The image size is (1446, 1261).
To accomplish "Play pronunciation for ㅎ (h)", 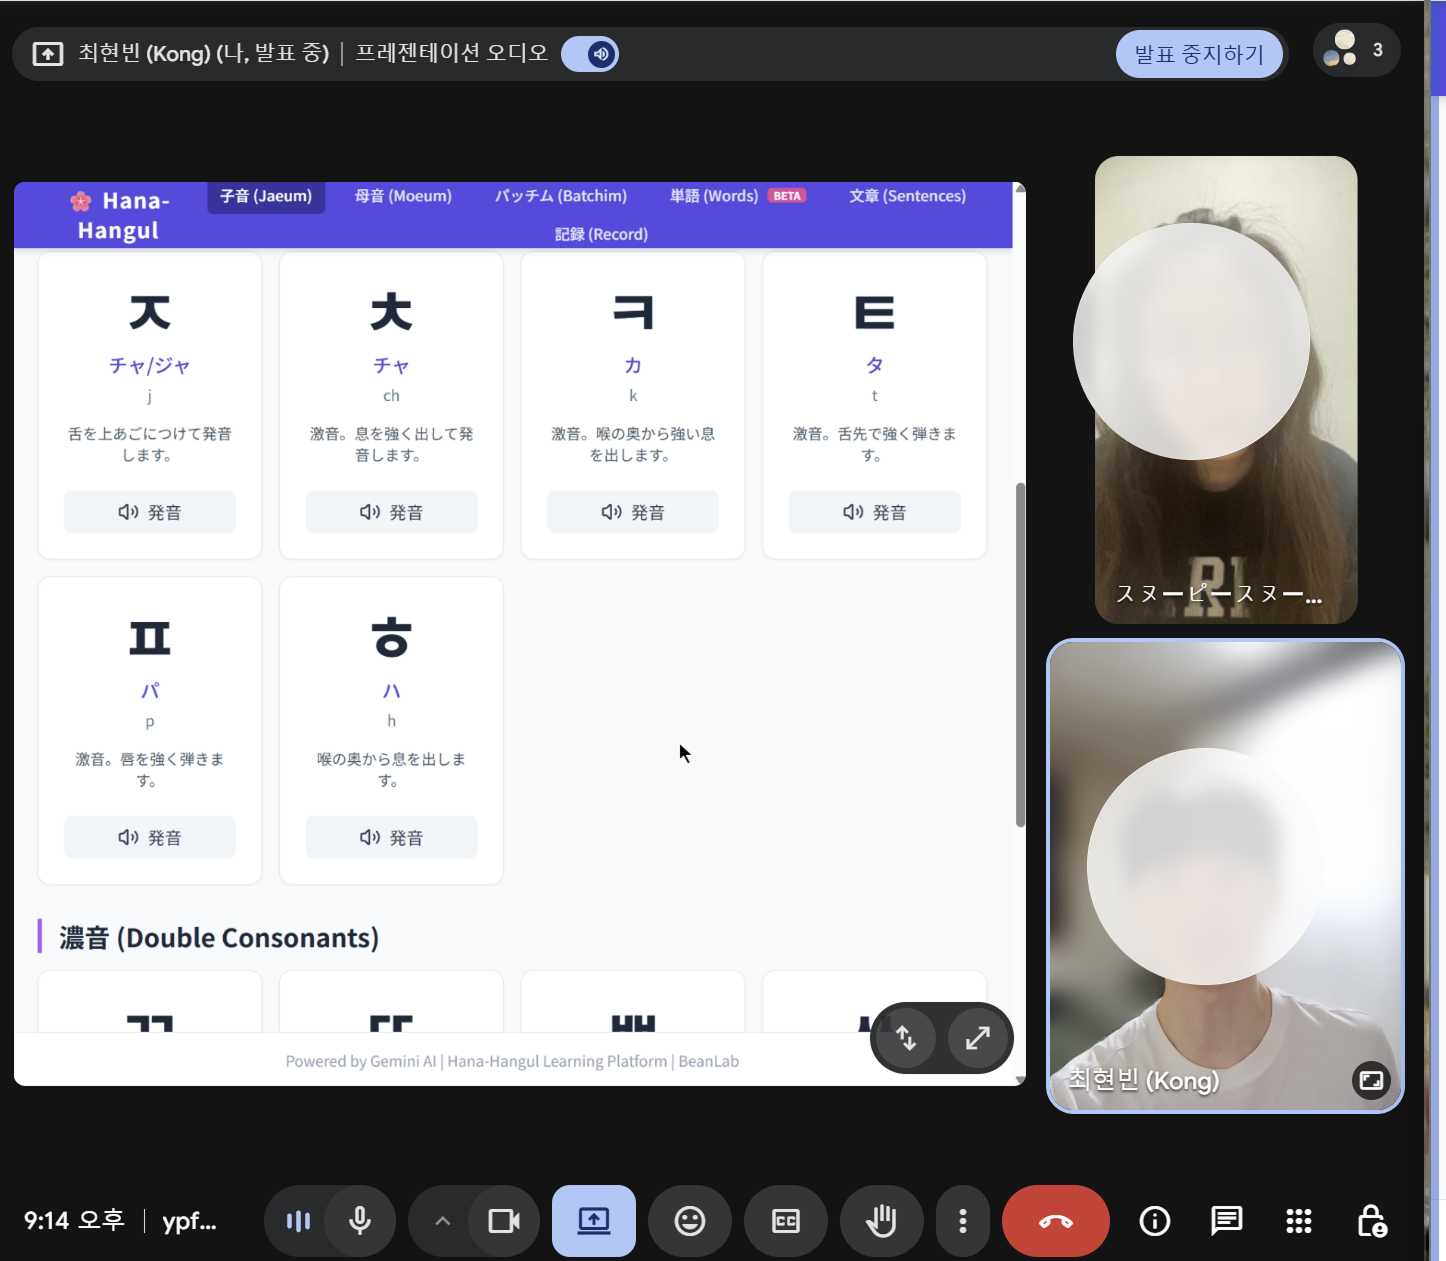I will [391, 837].
